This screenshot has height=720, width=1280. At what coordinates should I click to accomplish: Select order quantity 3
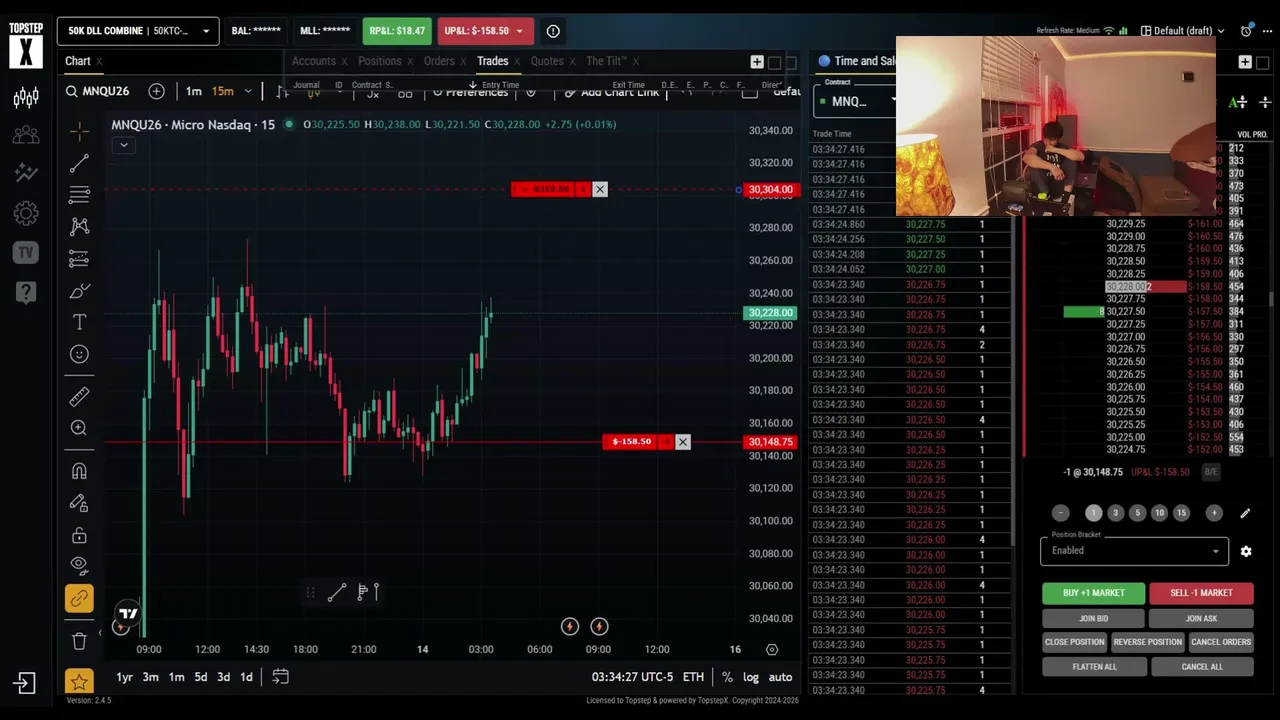pyautogui.click(x=1115, y=513)
